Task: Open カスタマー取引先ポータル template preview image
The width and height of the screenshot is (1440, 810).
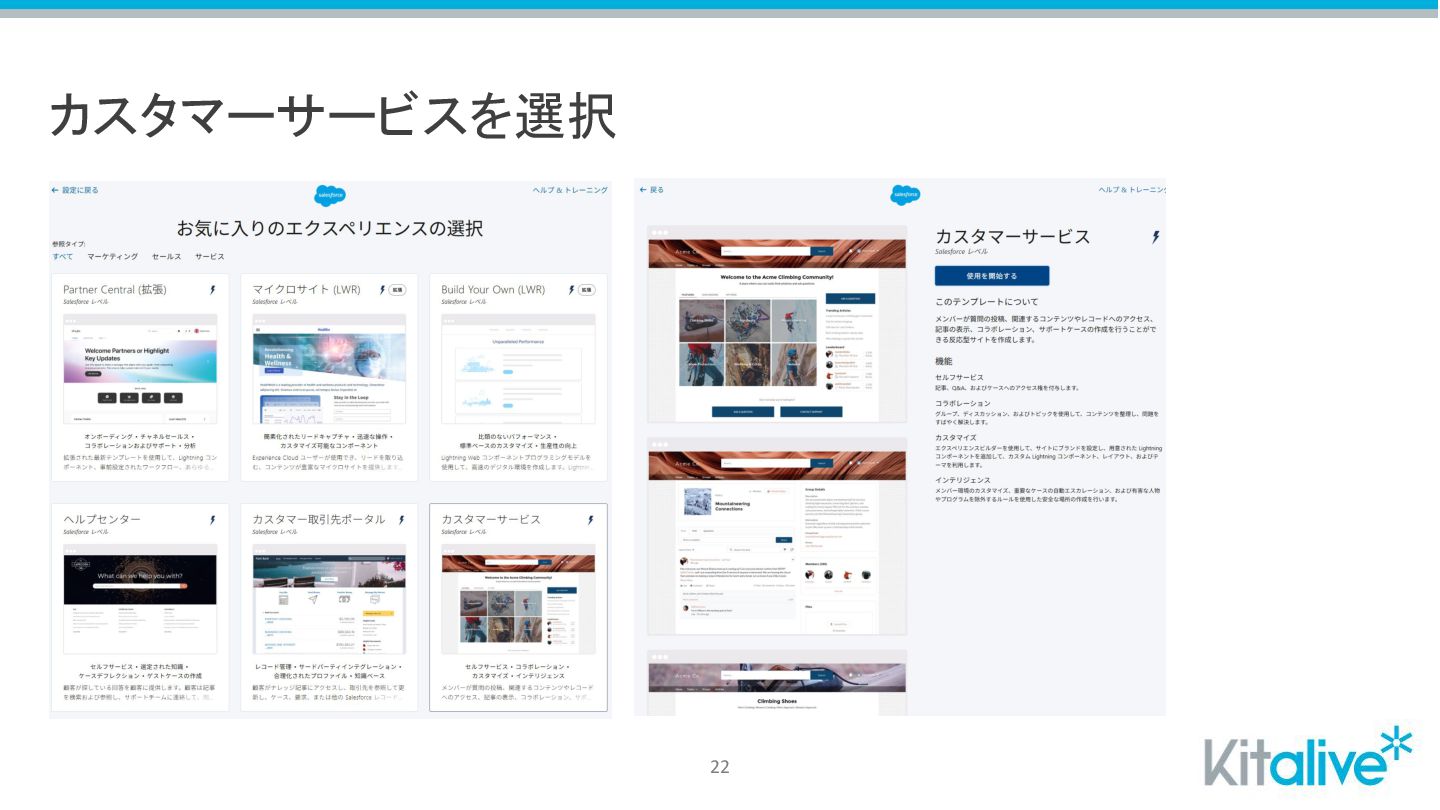Action: click(329, 598)
